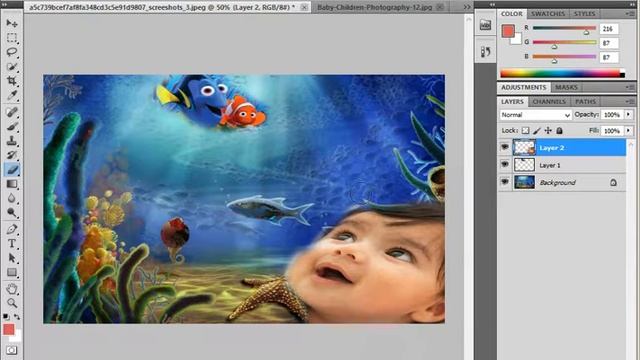Select the History Brush tool
This screenshot has height=360, width=640.
12,155
